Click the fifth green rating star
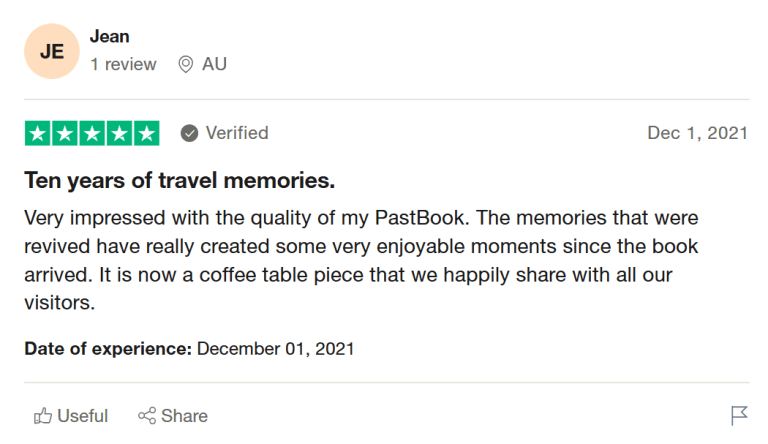The image size is (768, 444). pyautogui.click(x=146, y=133)
